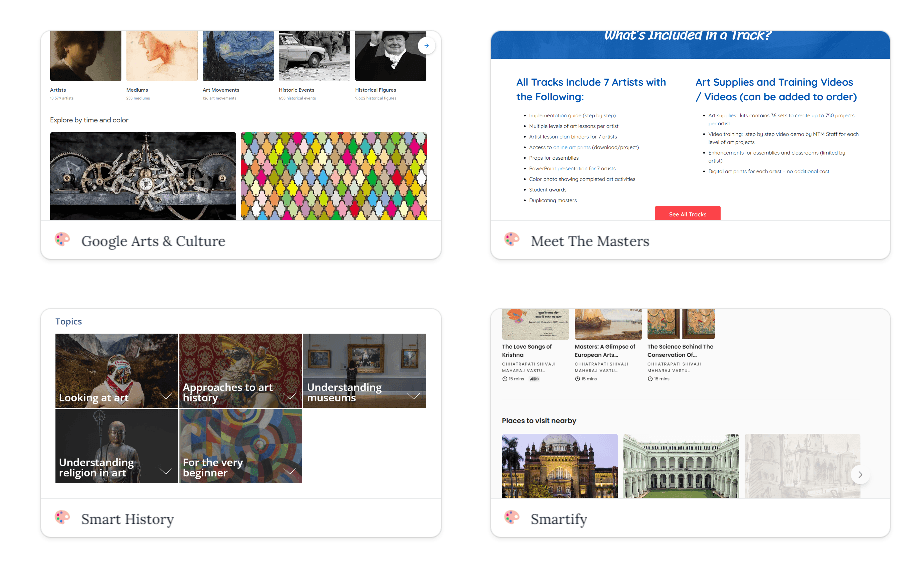Click the palette icon beside Google Arts & Culture

[x=62, y=239]
